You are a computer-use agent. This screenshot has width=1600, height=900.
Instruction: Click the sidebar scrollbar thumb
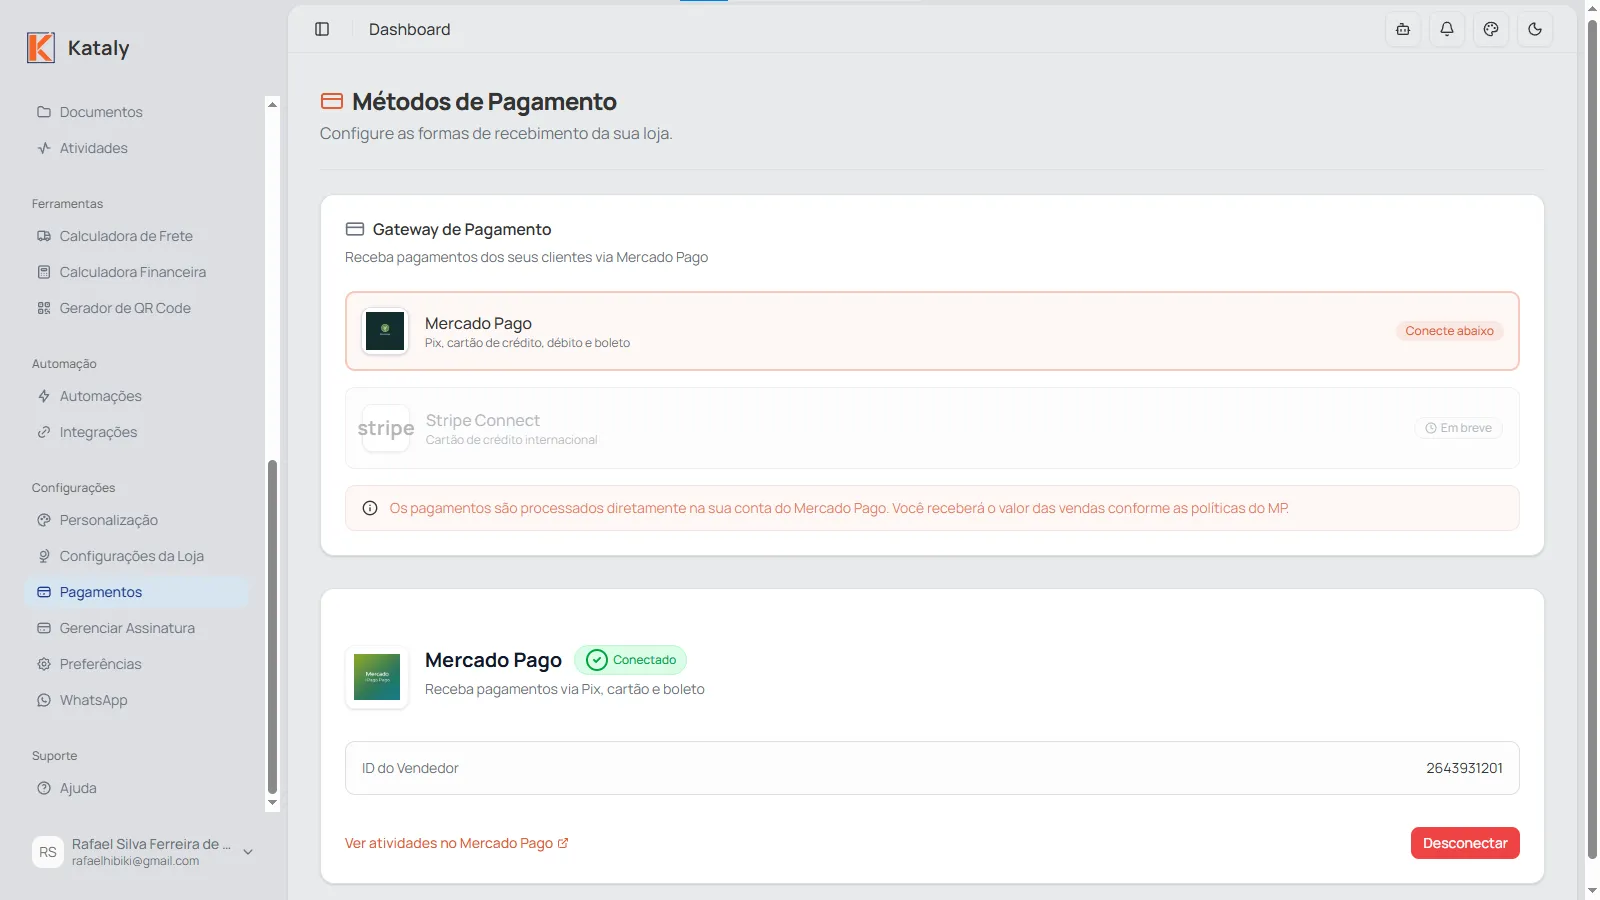[x=272, y=627]
